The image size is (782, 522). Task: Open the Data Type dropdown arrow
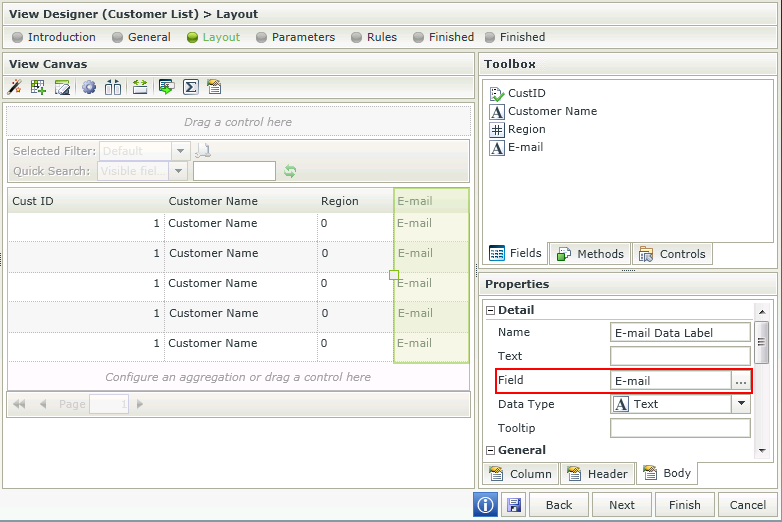pos(741,404)
